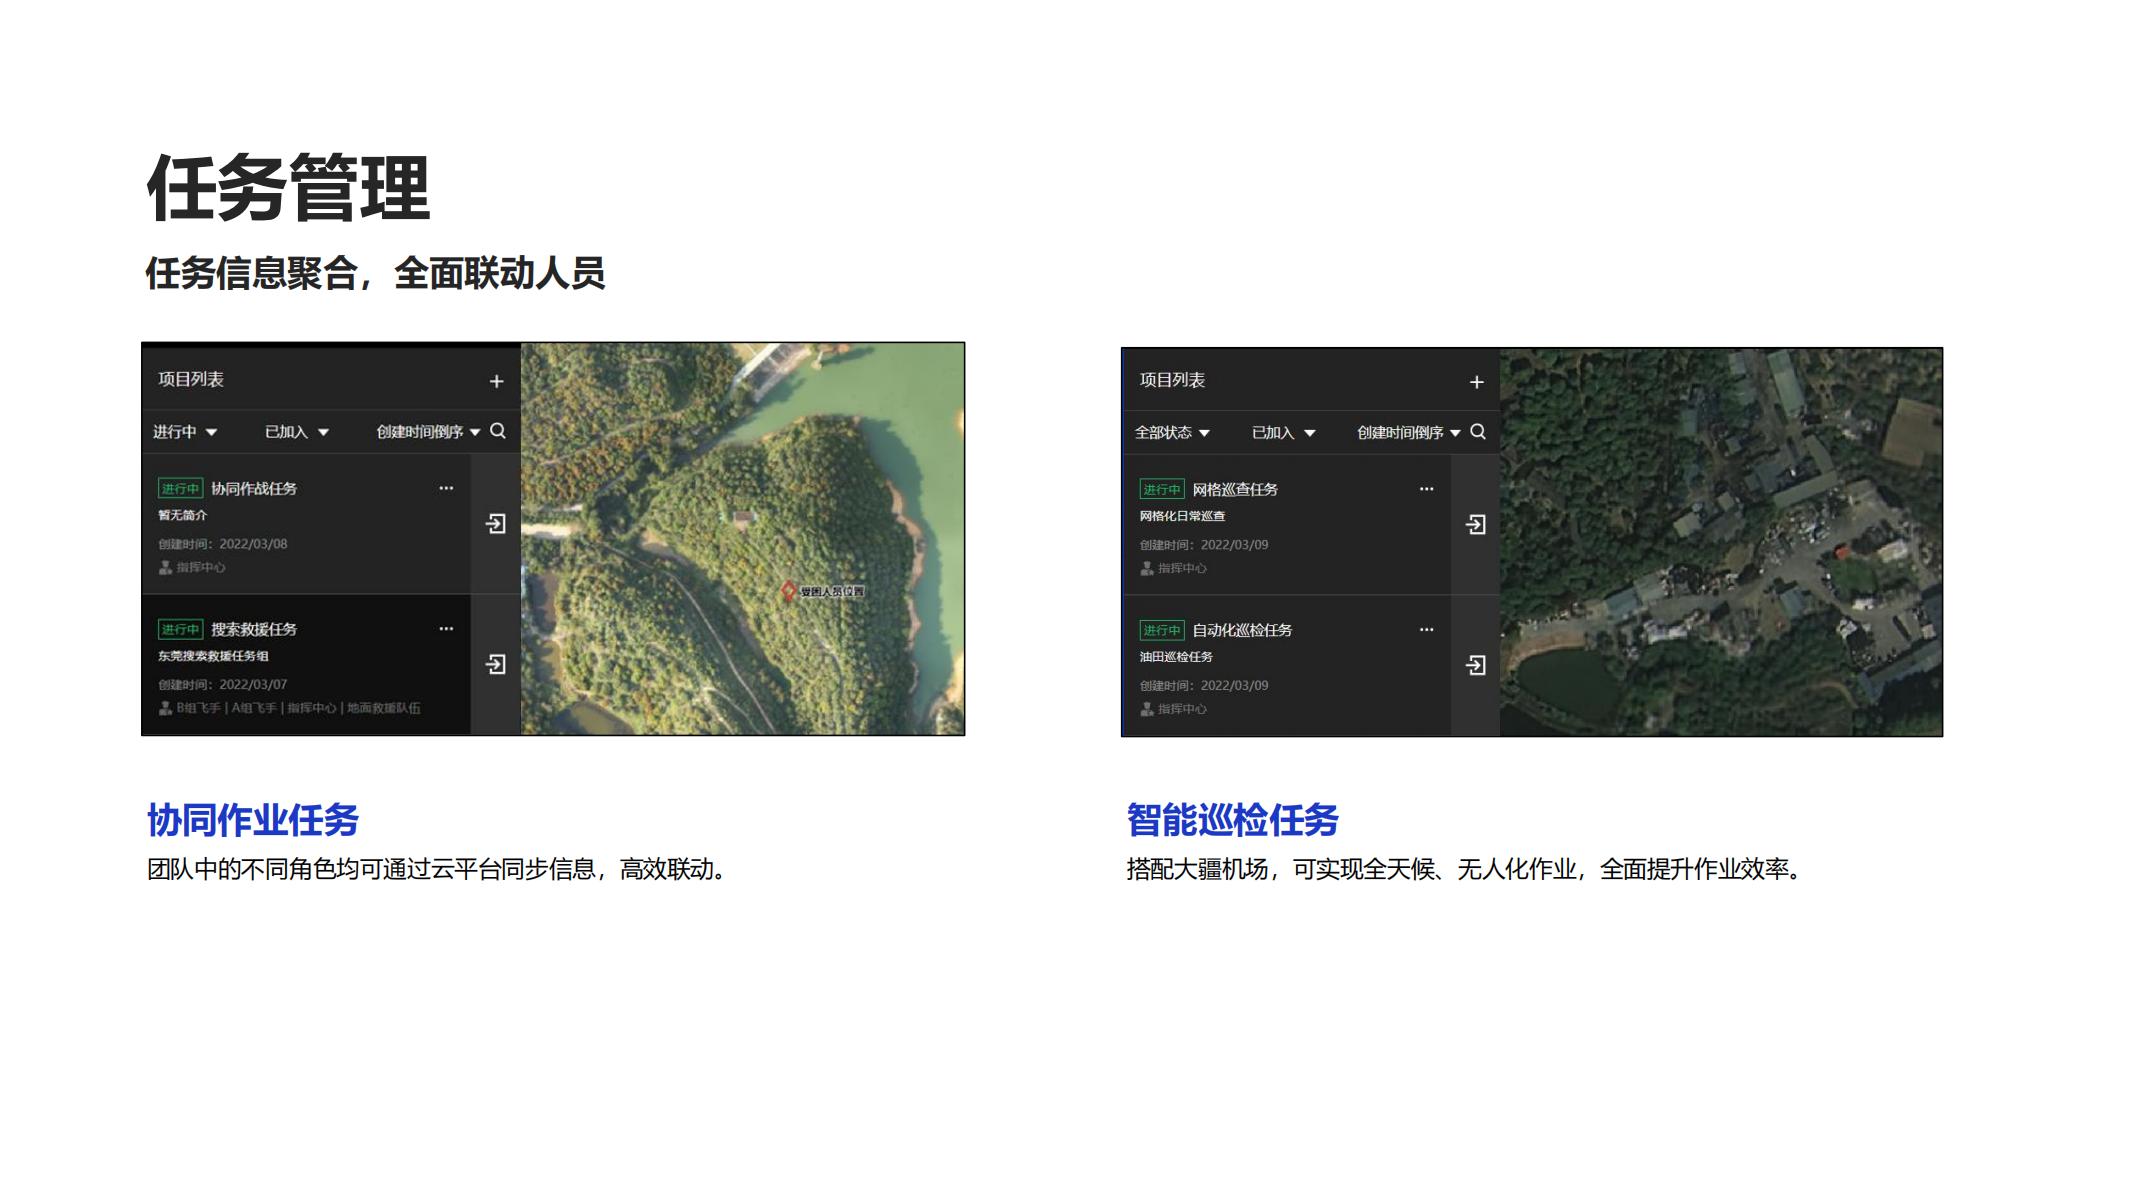
Task: Click search magnifier in left project panel
Action: (x=498, y=431)
